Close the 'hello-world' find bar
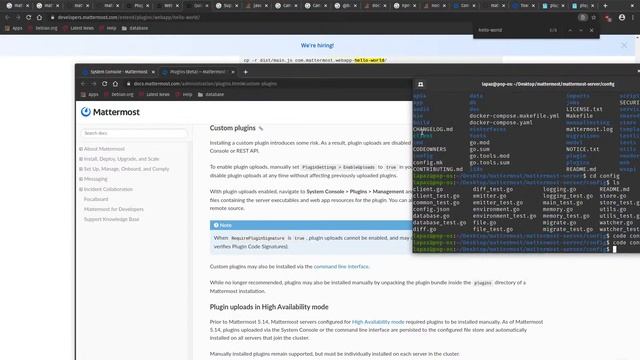Image resolution: width=640 pixels, height=360 pixels. coord(591,30)
